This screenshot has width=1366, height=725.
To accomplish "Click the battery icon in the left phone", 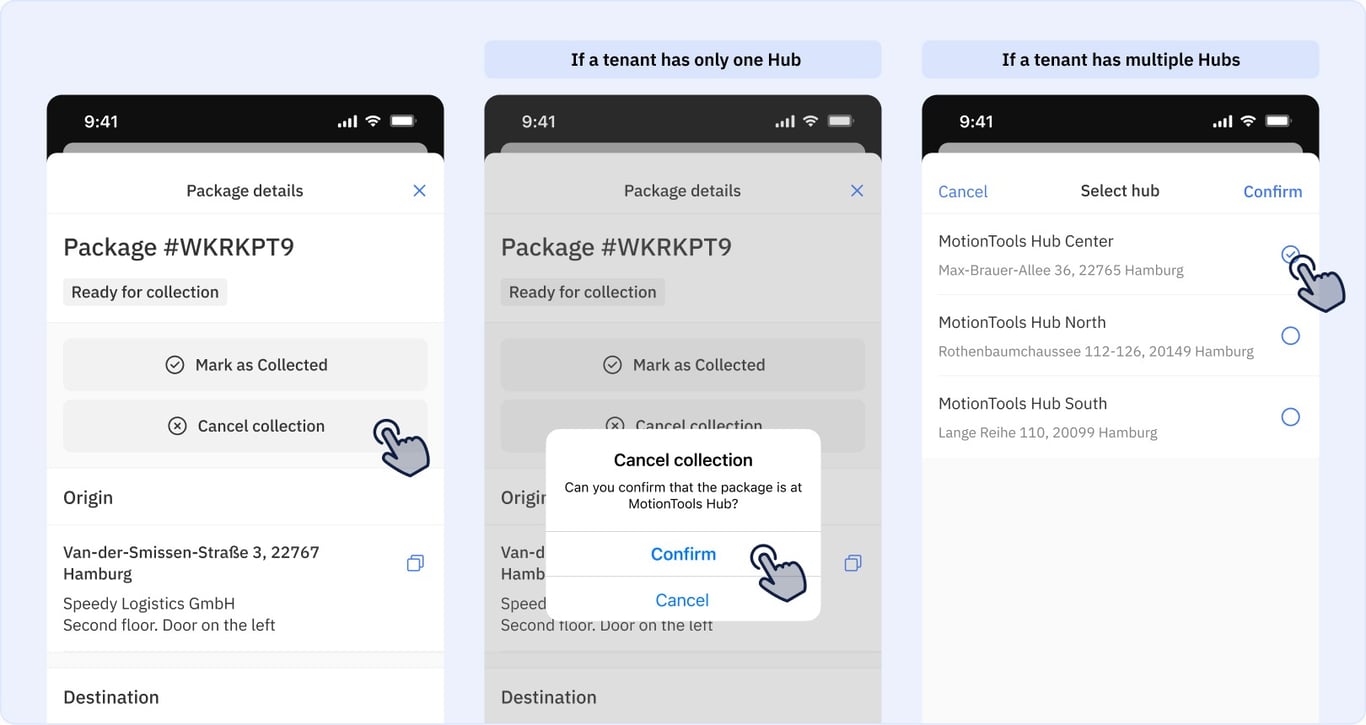I will tap(403, 121).
